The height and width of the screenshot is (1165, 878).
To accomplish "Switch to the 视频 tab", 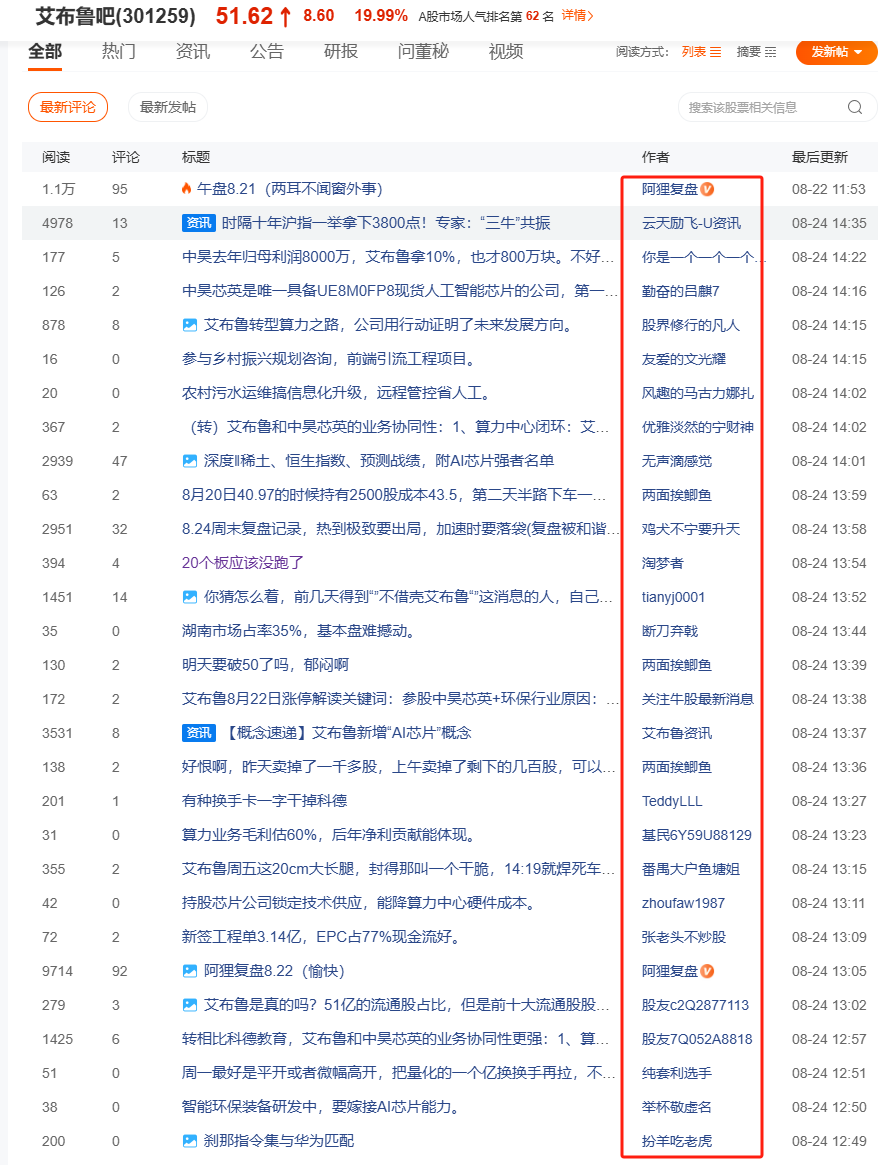I will [x=506, y=51].
